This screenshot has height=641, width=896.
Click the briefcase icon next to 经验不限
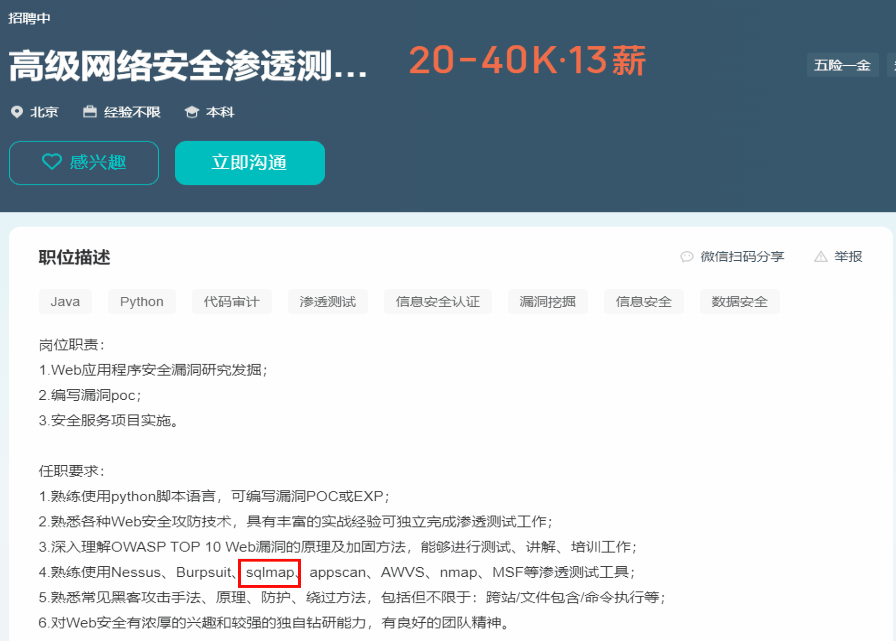click(90, 112)
